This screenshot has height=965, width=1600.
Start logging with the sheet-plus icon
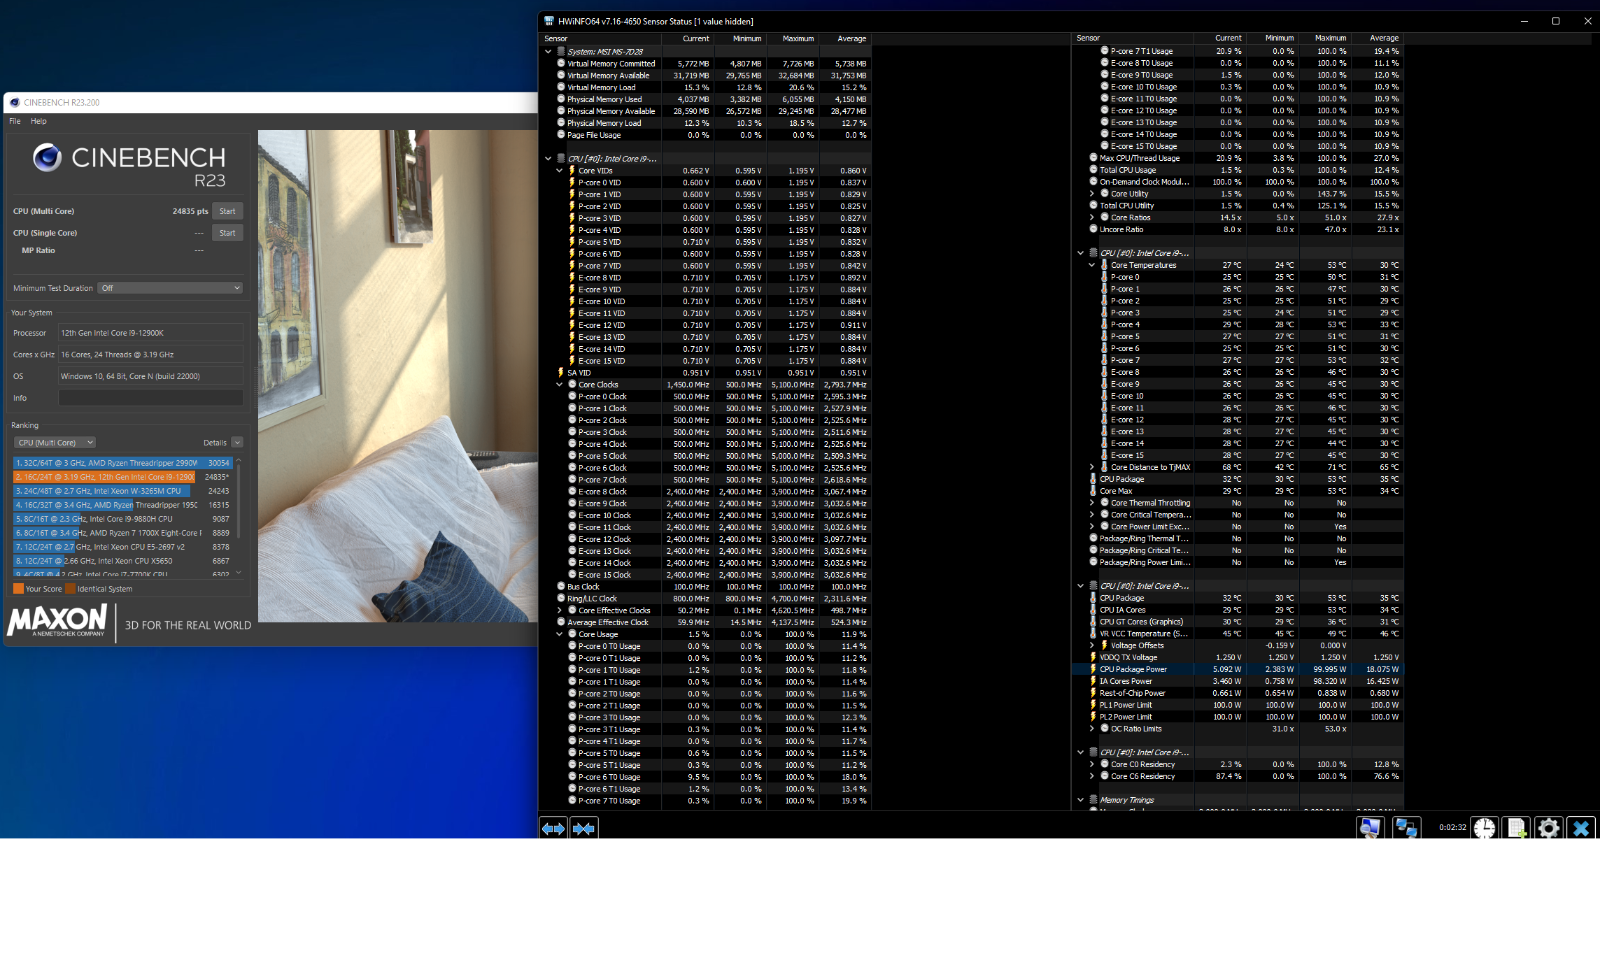click(1516, 828)
